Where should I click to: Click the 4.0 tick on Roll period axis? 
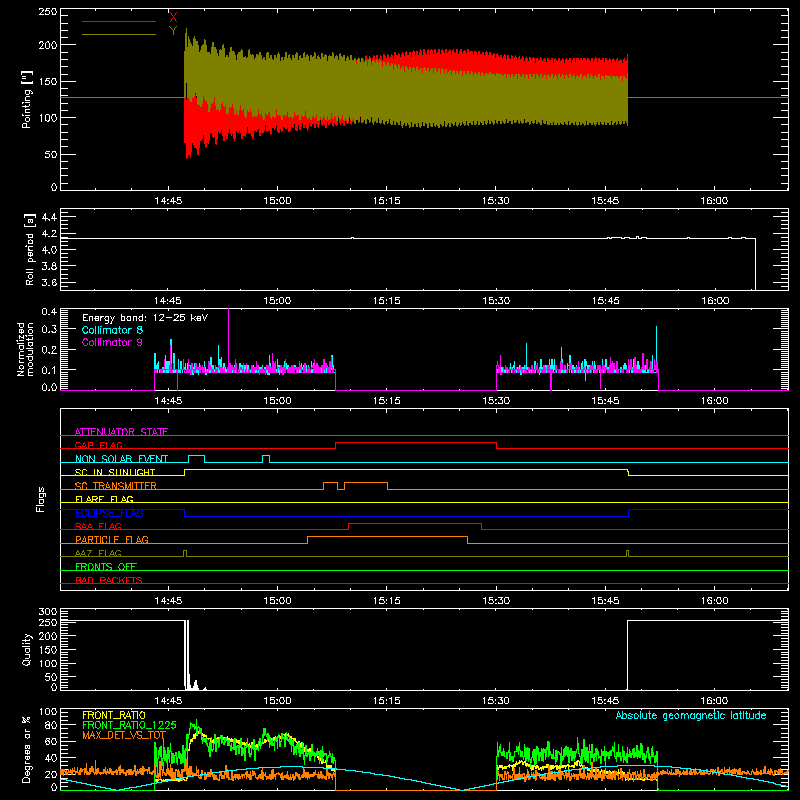point(49,250)
